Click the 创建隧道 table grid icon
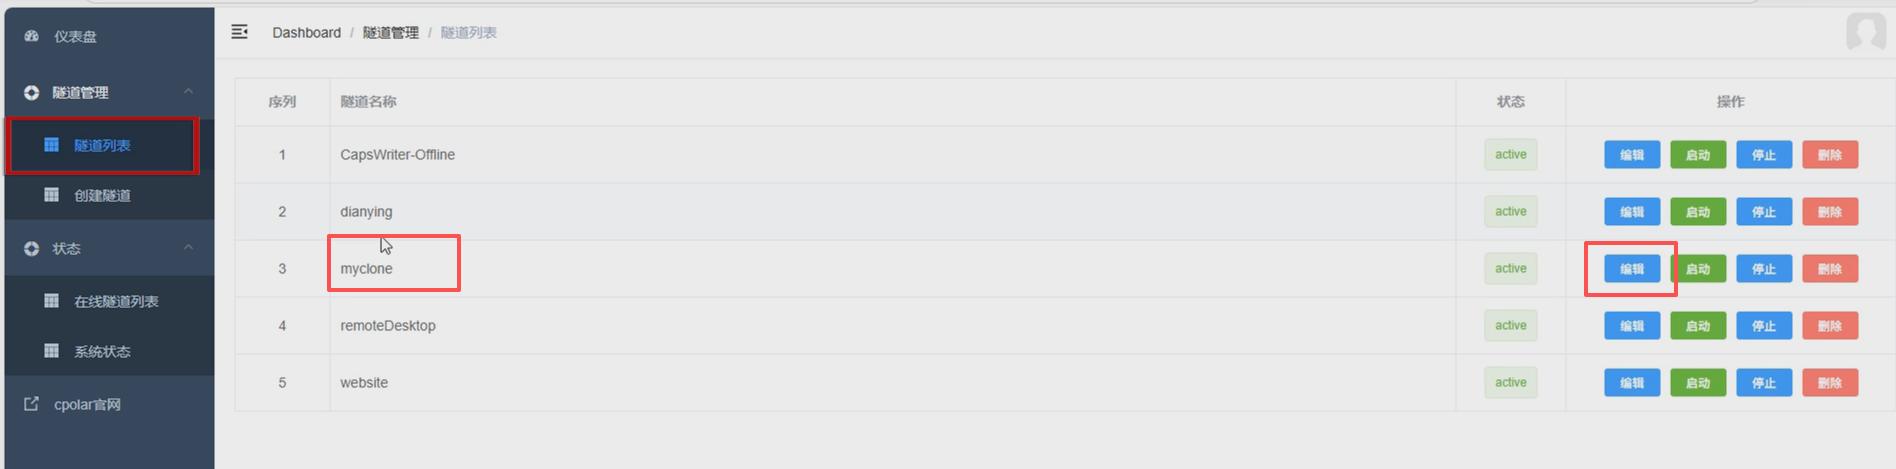The image size is (1896, 469). (52, 195)
